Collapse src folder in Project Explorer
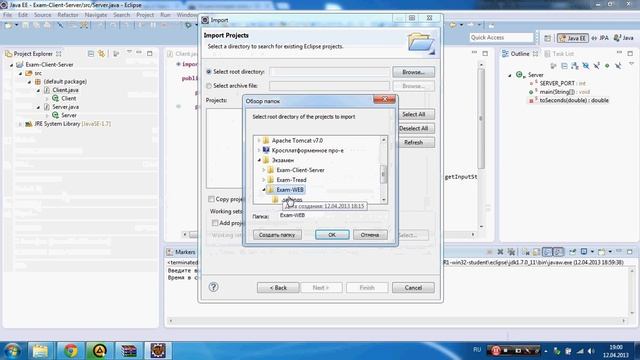Viewport: 640px width, 360px height. tap(20, 73)
